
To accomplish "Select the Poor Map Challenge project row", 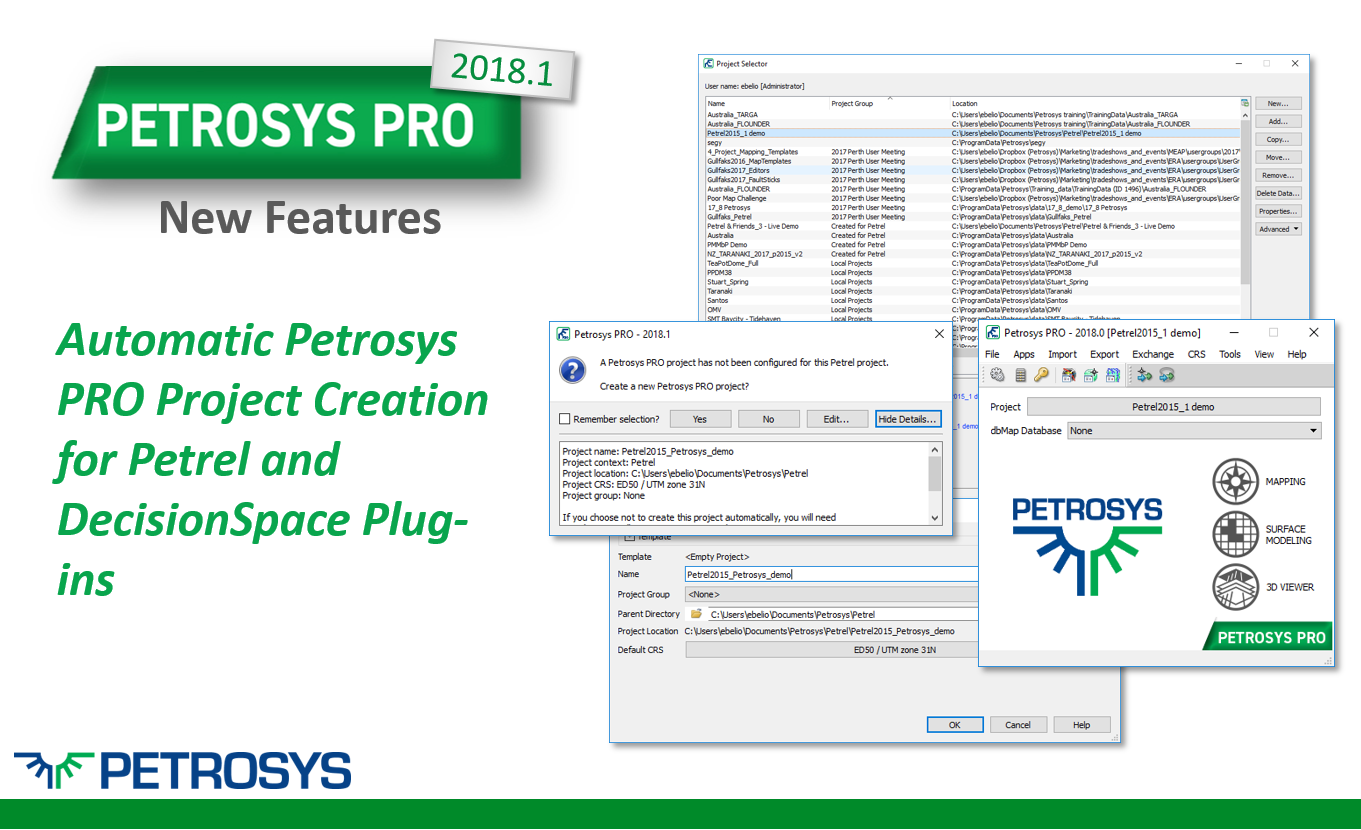I will pos(972,198).
